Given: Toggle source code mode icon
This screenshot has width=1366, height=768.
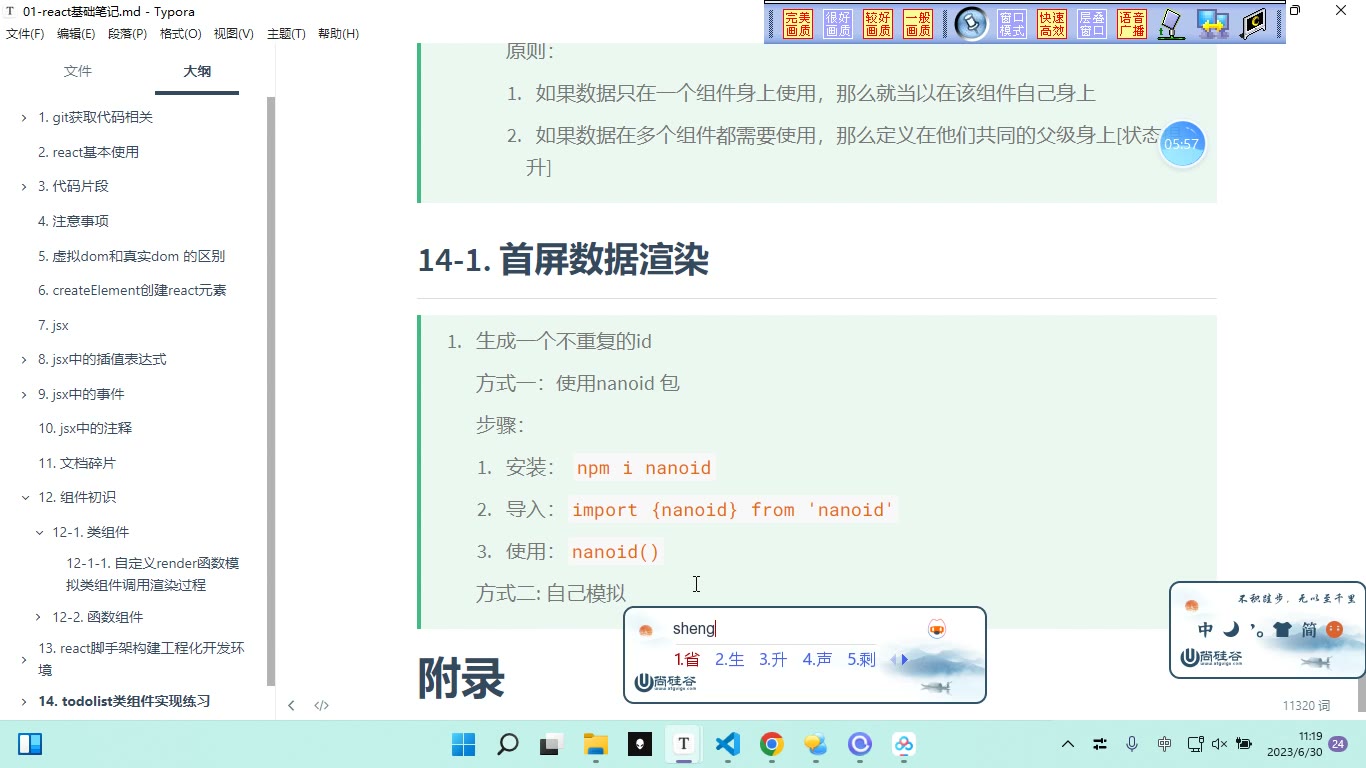Looking at the screenshot, I should (321, 705).
